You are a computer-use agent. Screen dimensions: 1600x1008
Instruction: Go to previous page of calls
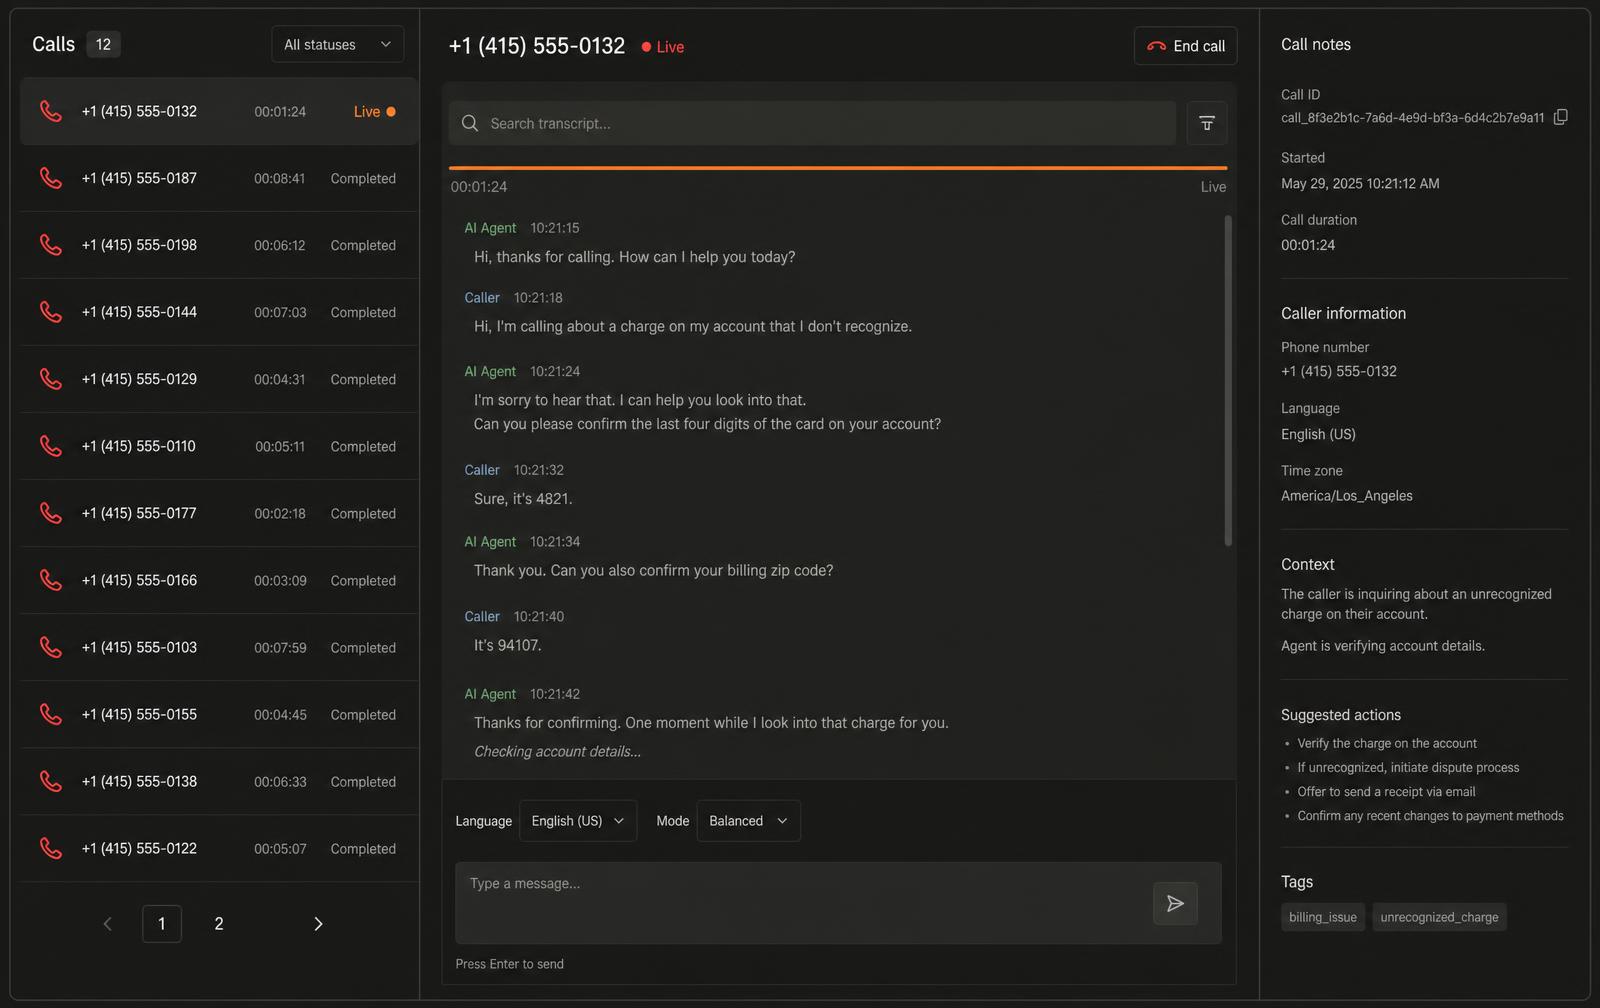click(108, 924)
